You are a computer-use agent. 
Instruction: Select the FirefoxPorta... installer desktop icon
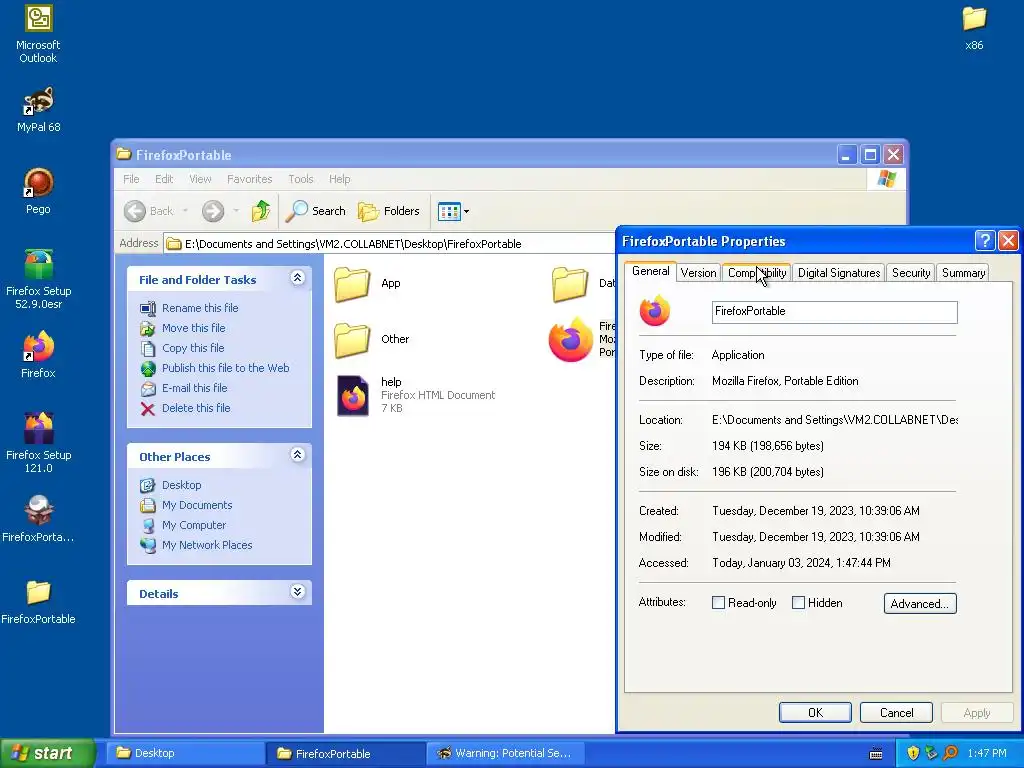pos(38,519)
